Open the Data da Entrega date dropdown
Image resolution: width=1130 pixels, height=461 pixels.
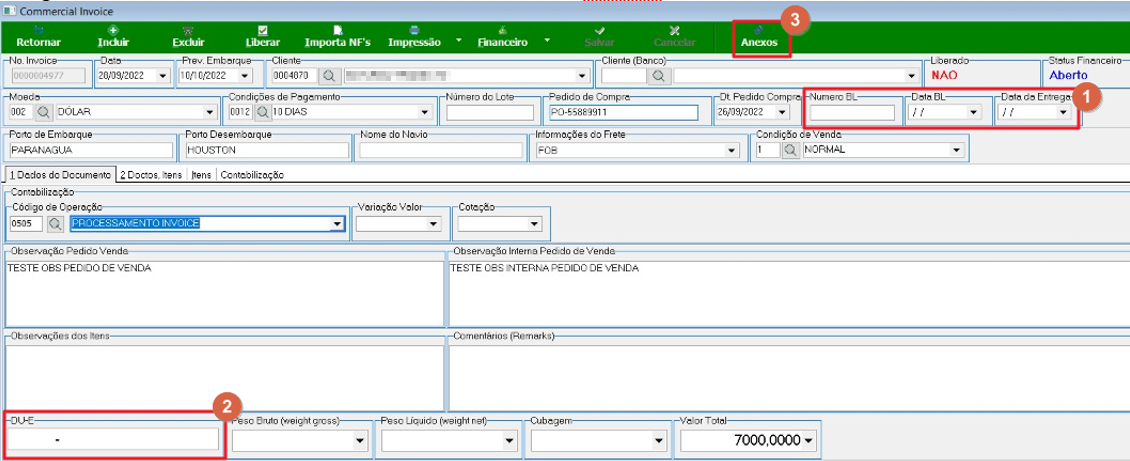(1062, 112)
